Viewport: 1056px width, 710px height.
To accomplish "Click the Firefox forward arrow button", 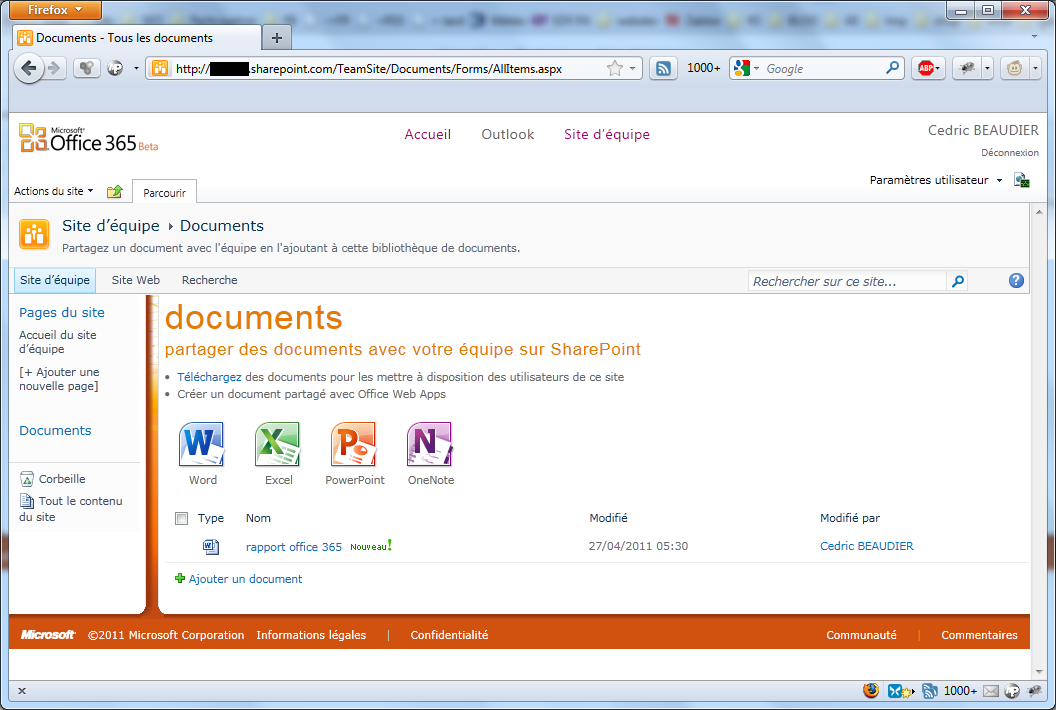I will [55, 68].
